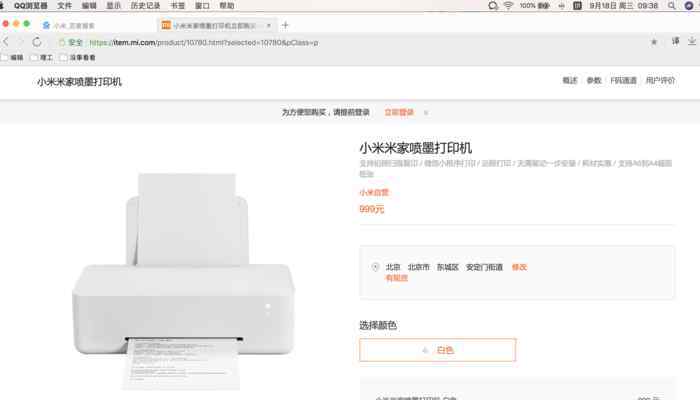The width and height of the screenshot is (700, 400).
Task: Open the 书签 menu
Action: 178,5
